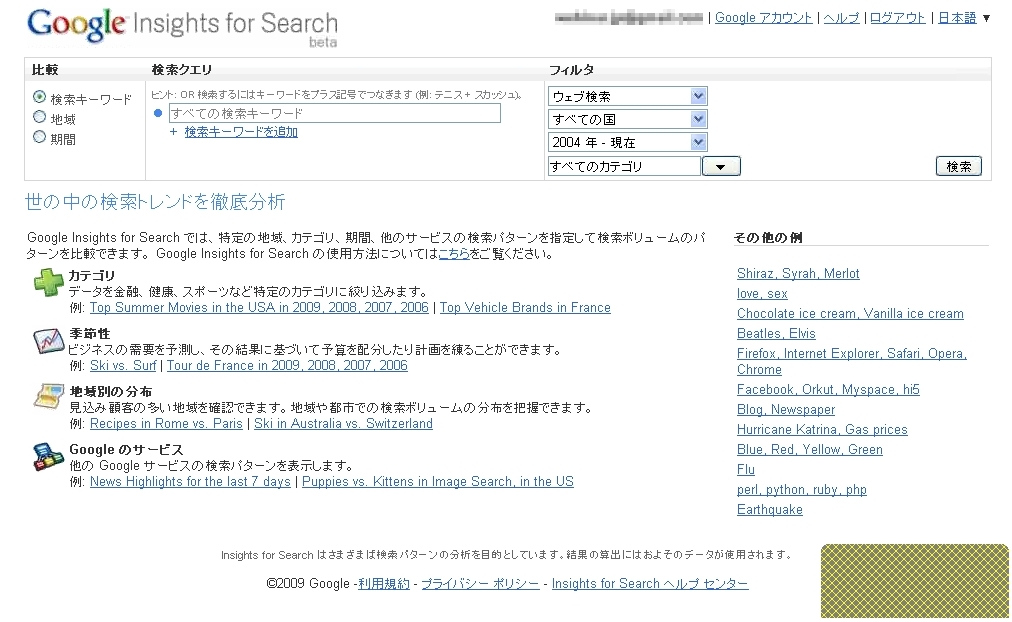This screenshot has width=1012, height=622.
Task: Open News Highlights for the last 7 days
Action: (x=190, y=482)
